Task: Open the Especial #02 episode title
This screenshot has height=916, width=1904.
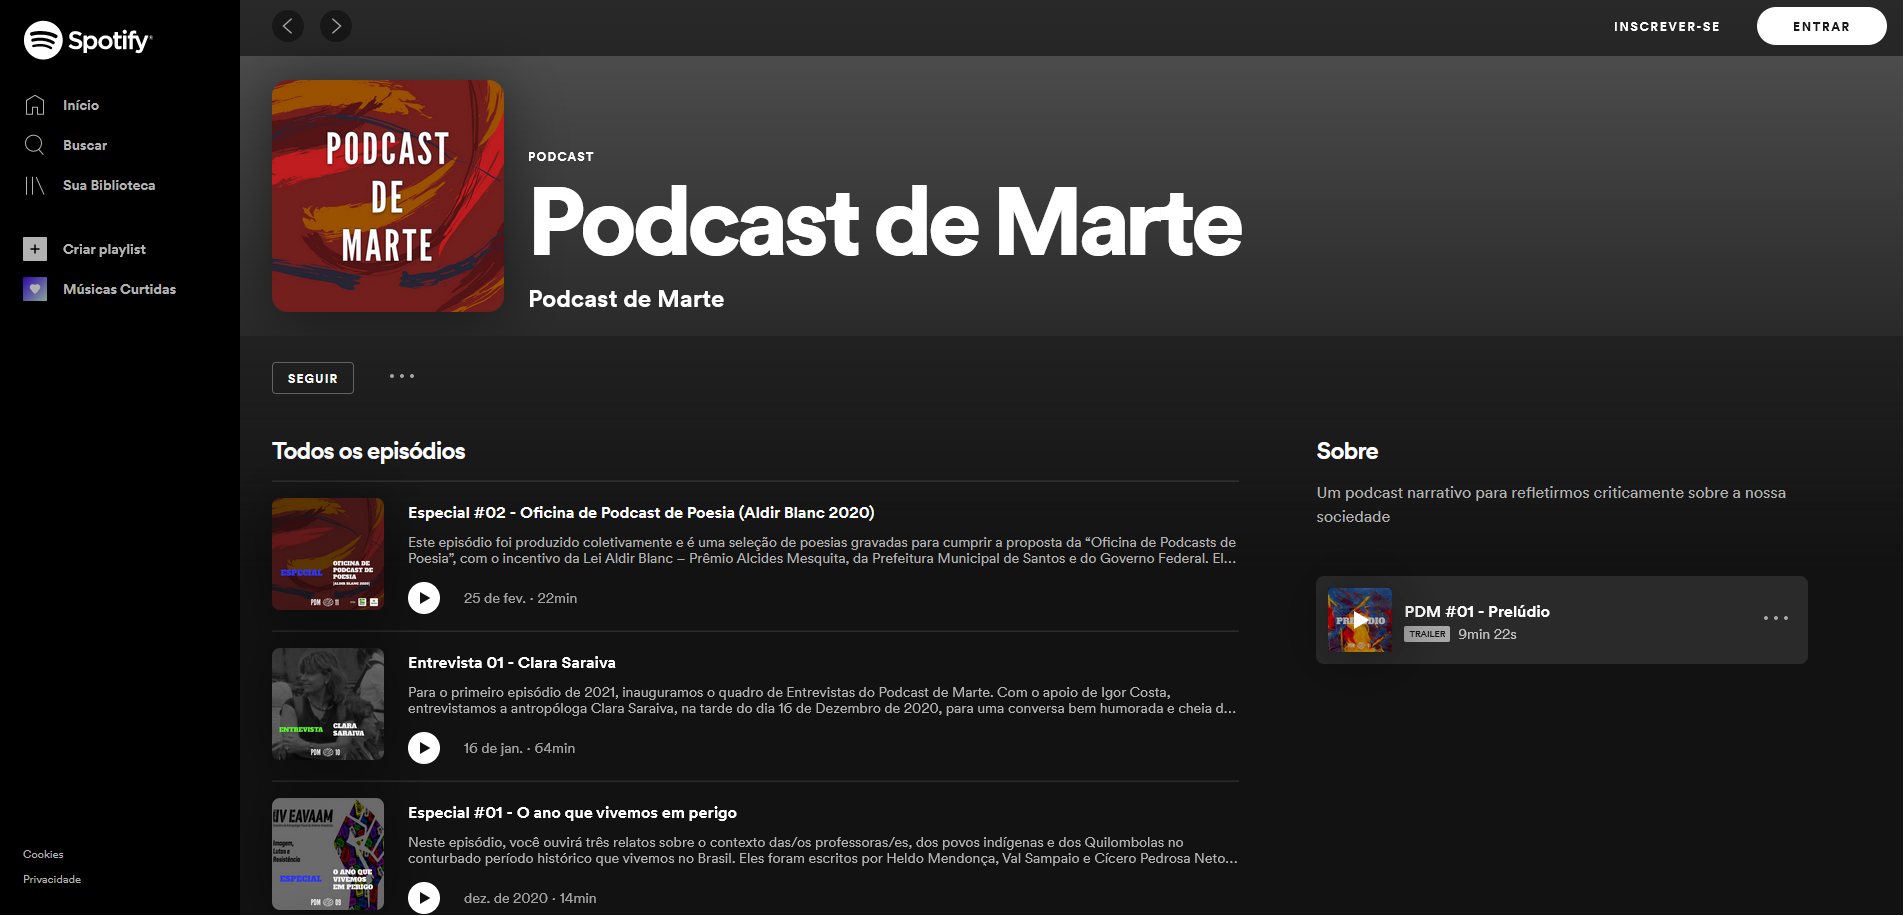Action: pyautogui.click(x=641, y=513)
